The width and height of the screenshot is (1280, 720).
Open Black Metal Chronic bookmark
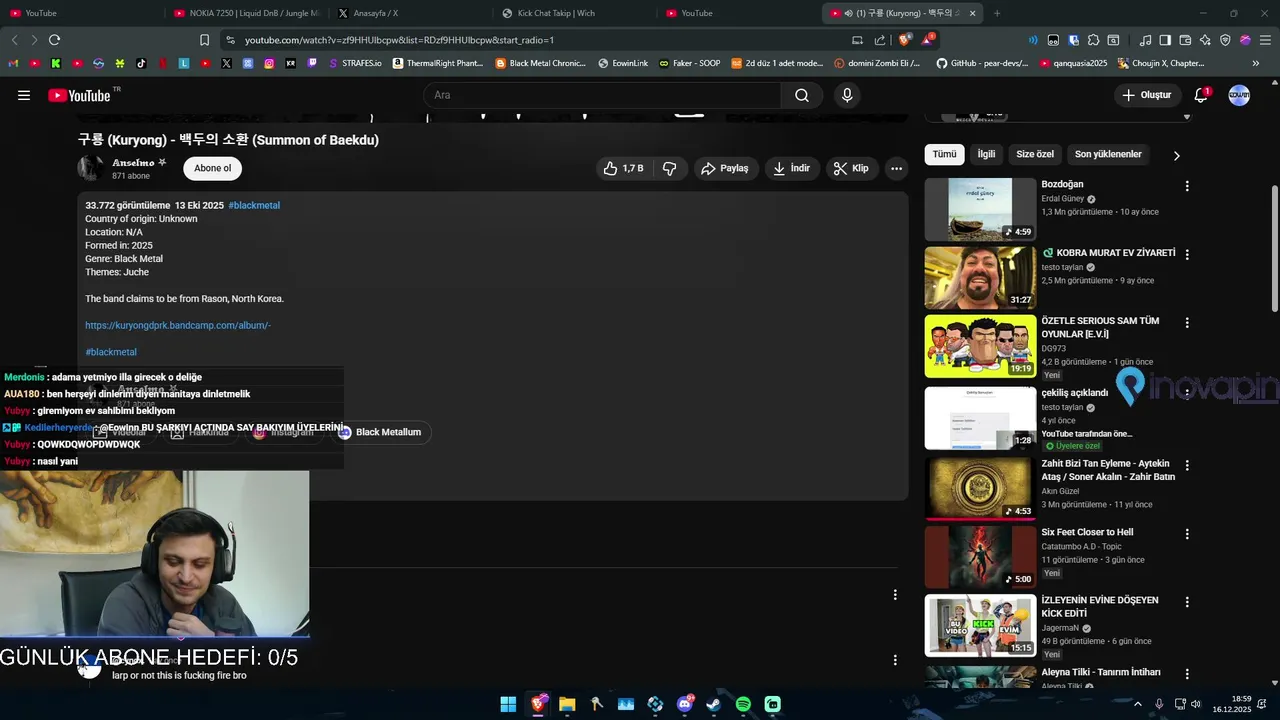541,63
